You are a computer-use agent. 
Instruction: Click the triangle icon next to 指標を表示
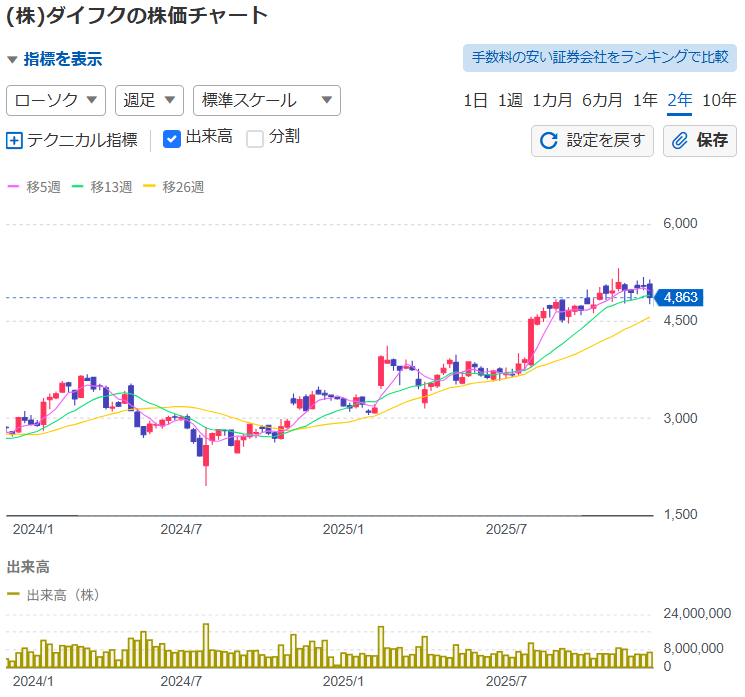(x=12, y=59)
